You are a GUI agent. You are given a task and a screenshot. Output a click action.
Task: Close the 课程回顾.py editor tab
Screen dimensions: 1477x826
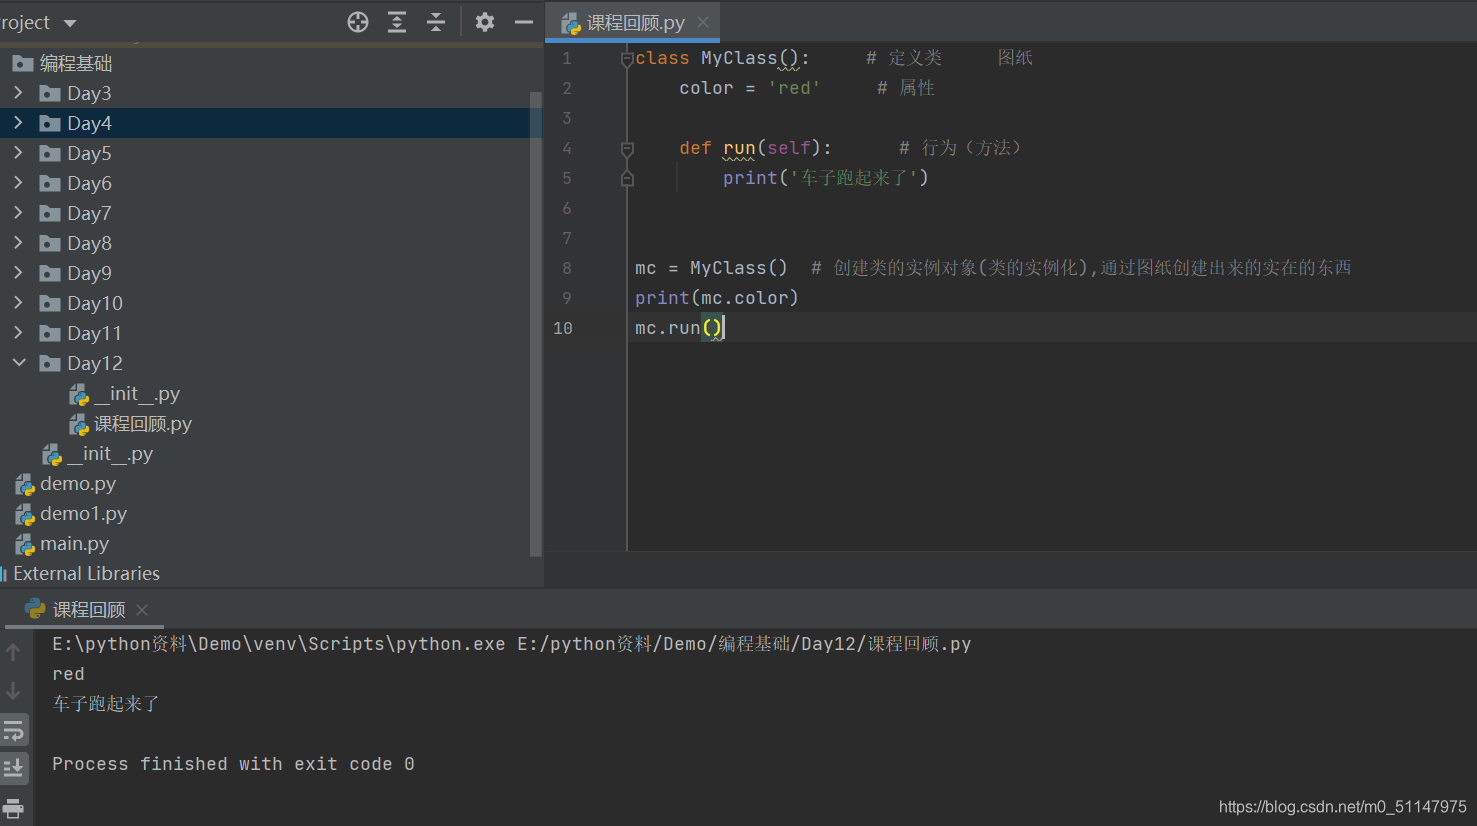click(703, 22)
